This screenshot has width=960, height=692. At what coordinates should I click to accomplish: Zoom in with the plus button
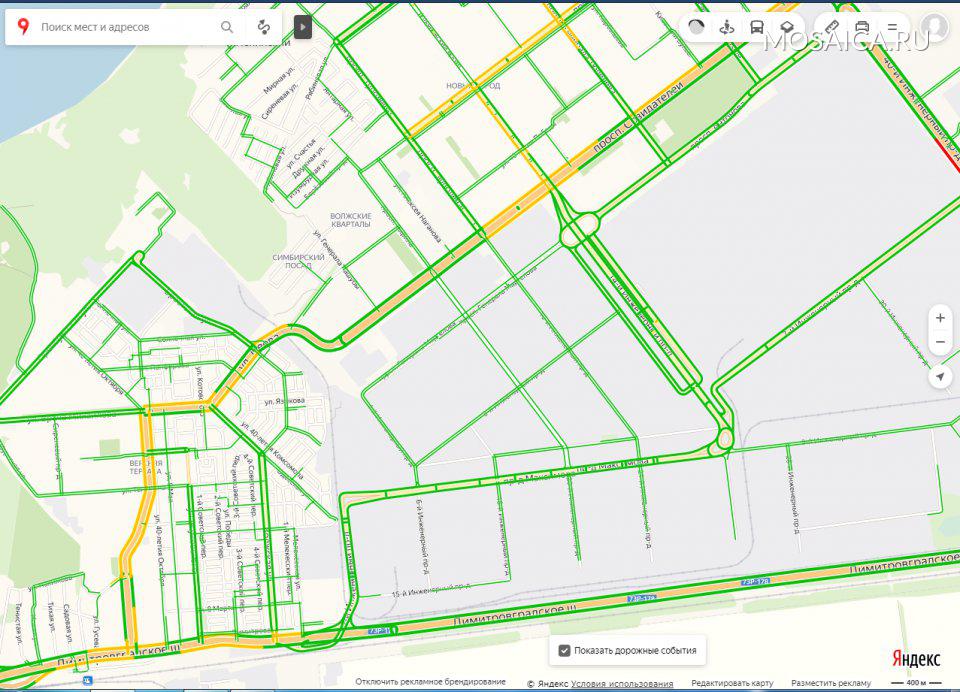(940, 318)
